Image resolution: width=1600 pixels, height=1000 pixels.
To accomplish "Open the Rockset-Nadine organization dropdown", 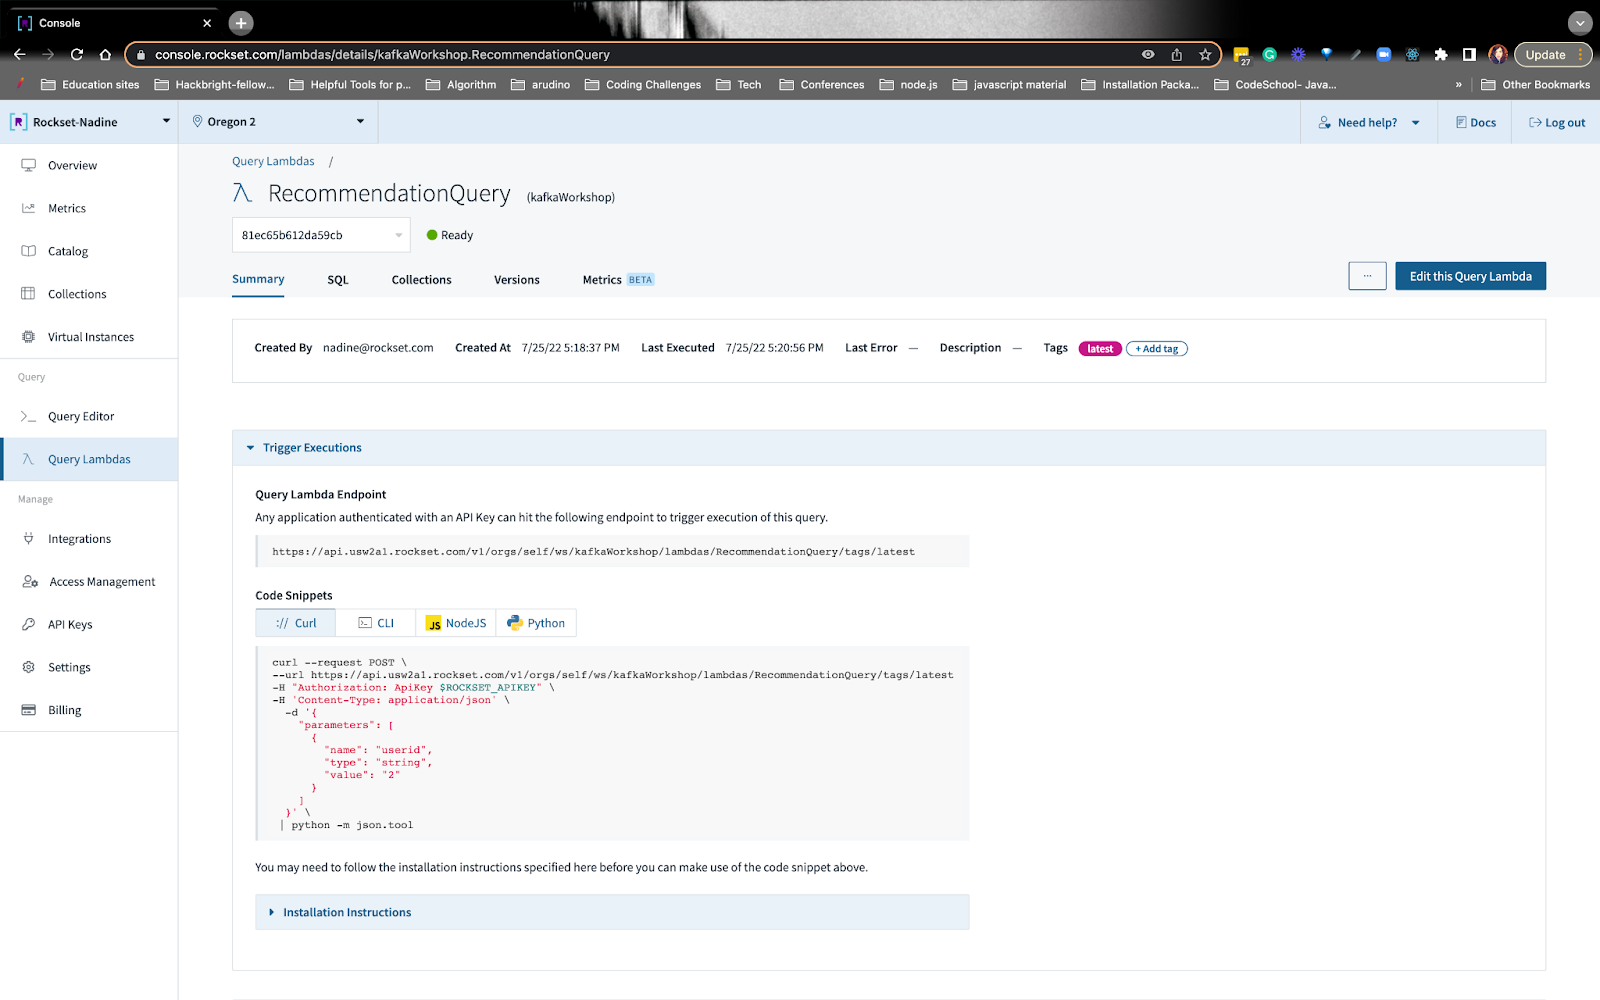I will click(x=90, y=122).
